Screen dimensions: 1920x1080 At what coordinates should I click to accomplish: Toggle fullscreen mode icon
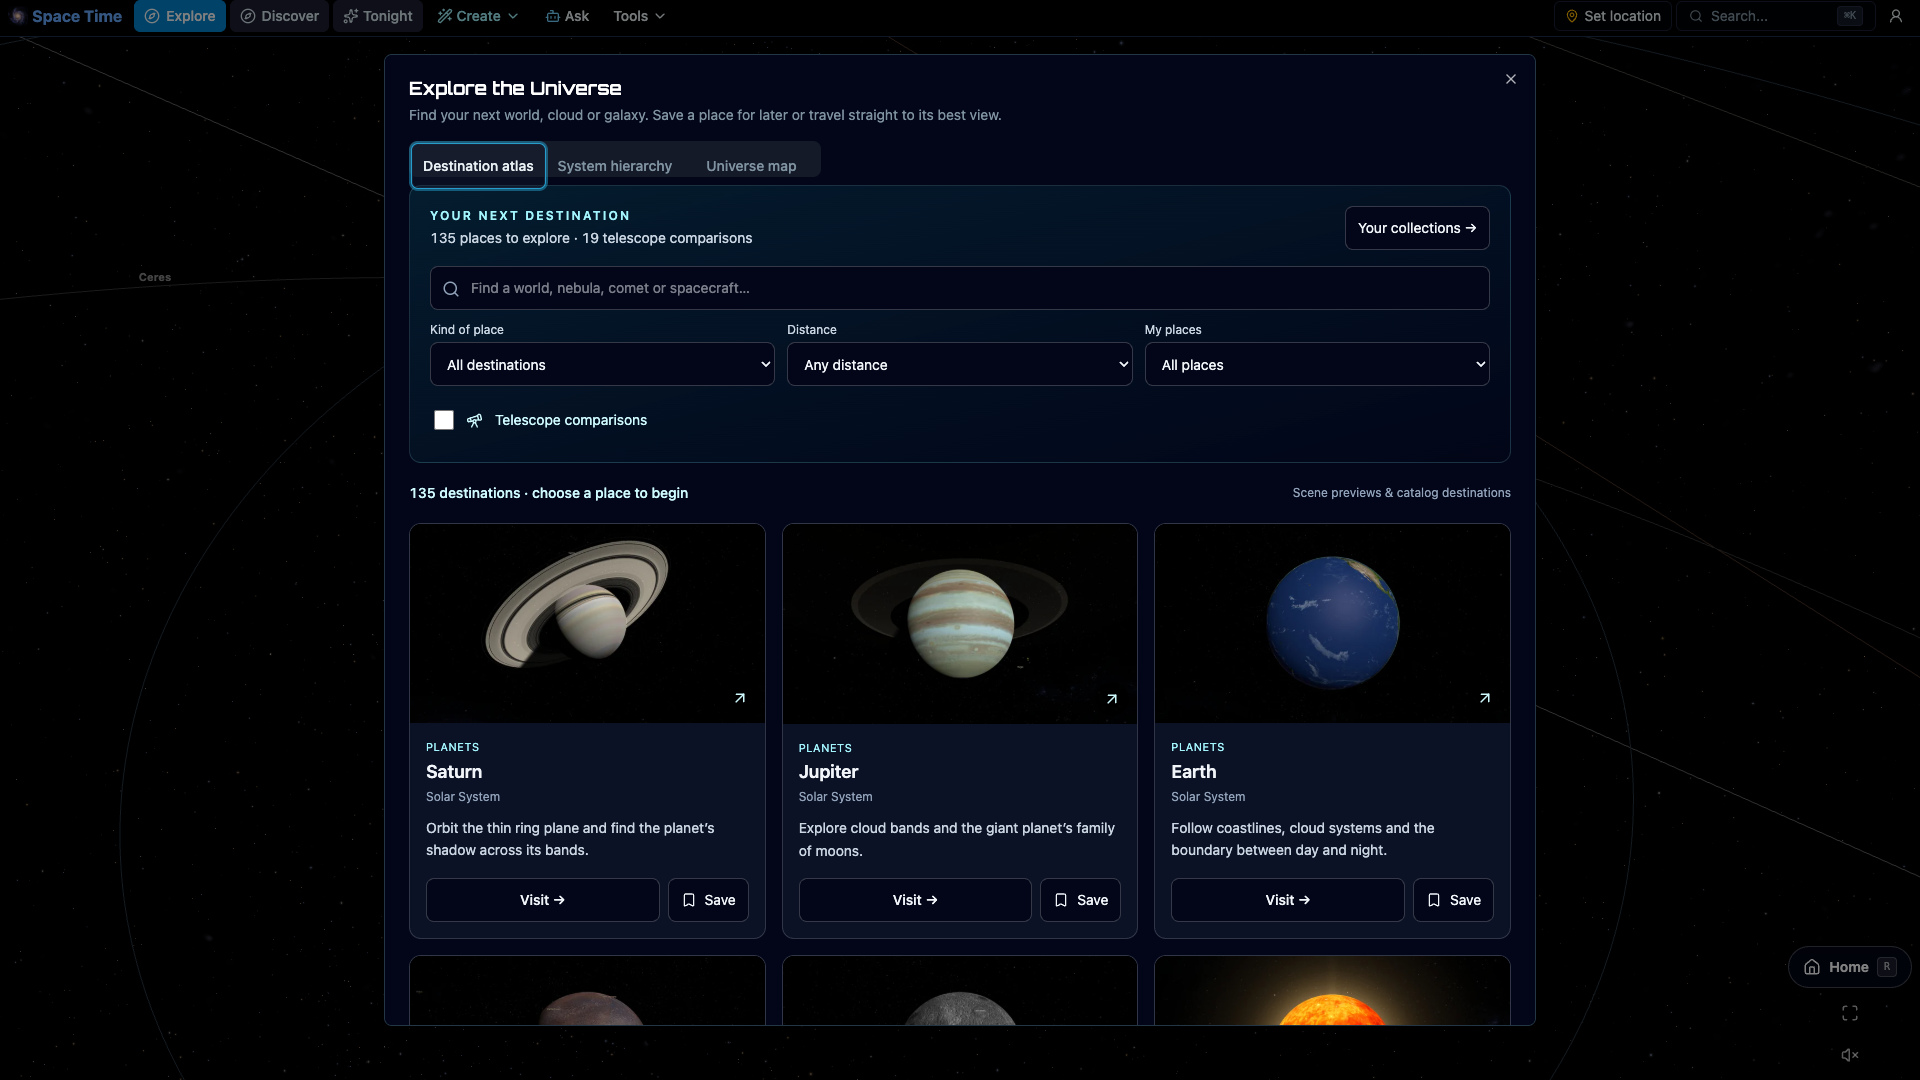click(x=1850, y=1014)
